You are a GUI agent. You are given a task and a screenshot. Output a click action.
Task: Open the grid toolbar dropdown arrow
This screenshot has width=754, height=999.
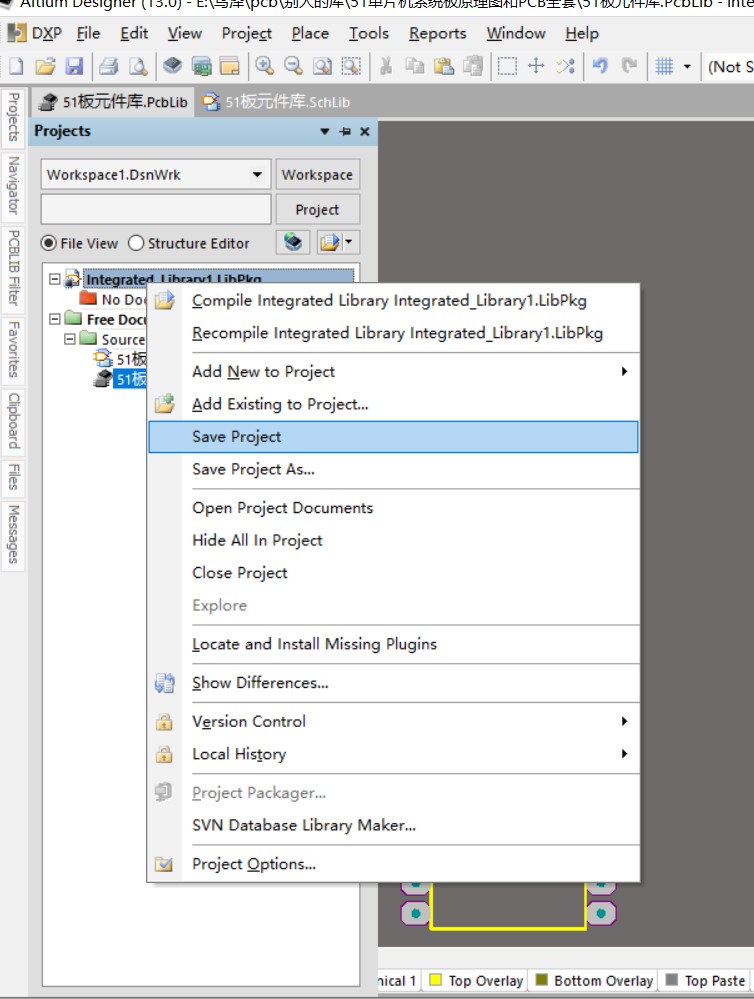[687, 66]
